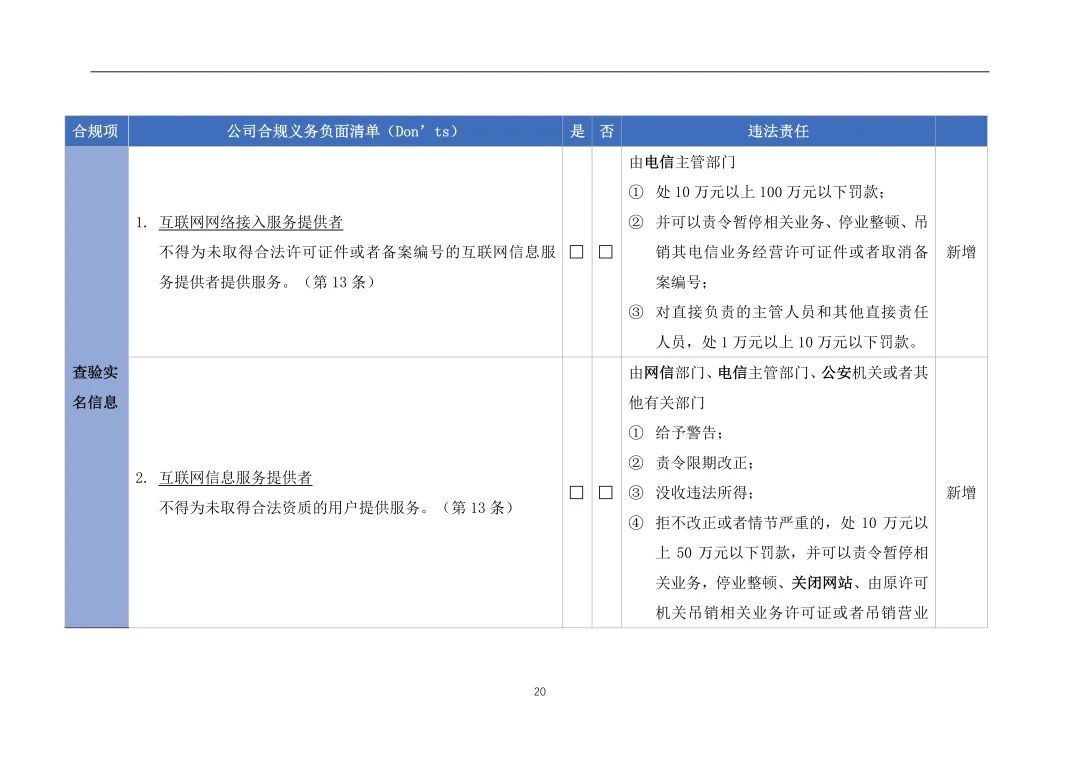Click underlined 互联网网络接入服务提供者 text
1080x763 pixels.
point(251,222)
